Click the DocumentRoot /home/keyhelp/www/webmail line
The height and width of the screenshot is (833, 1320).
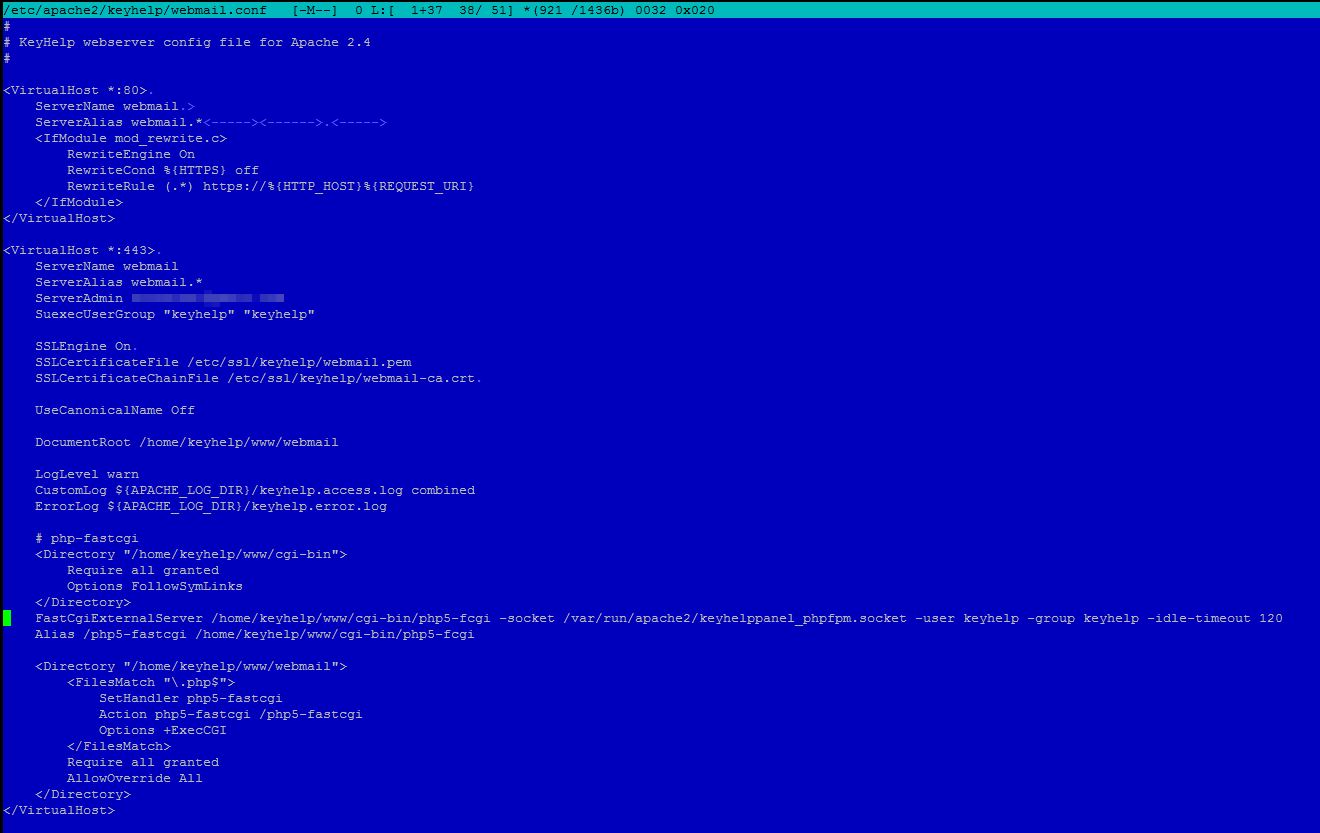click(x=186, y=442)
